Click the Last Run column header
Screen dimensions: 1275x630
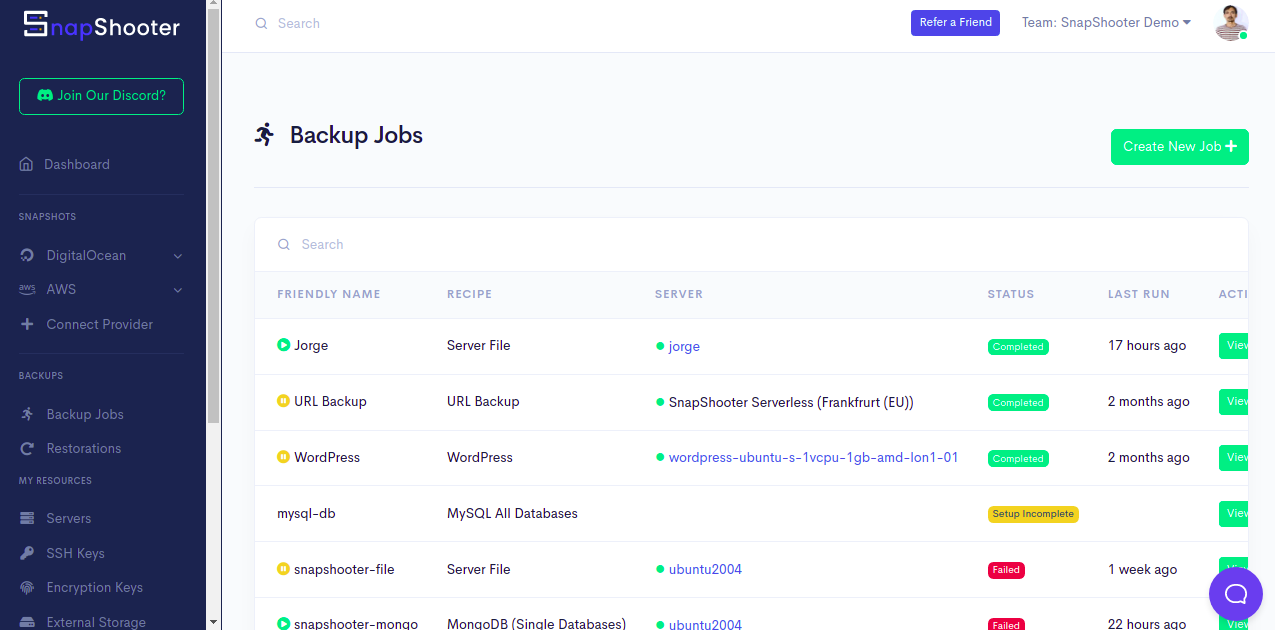[1139, 294]
